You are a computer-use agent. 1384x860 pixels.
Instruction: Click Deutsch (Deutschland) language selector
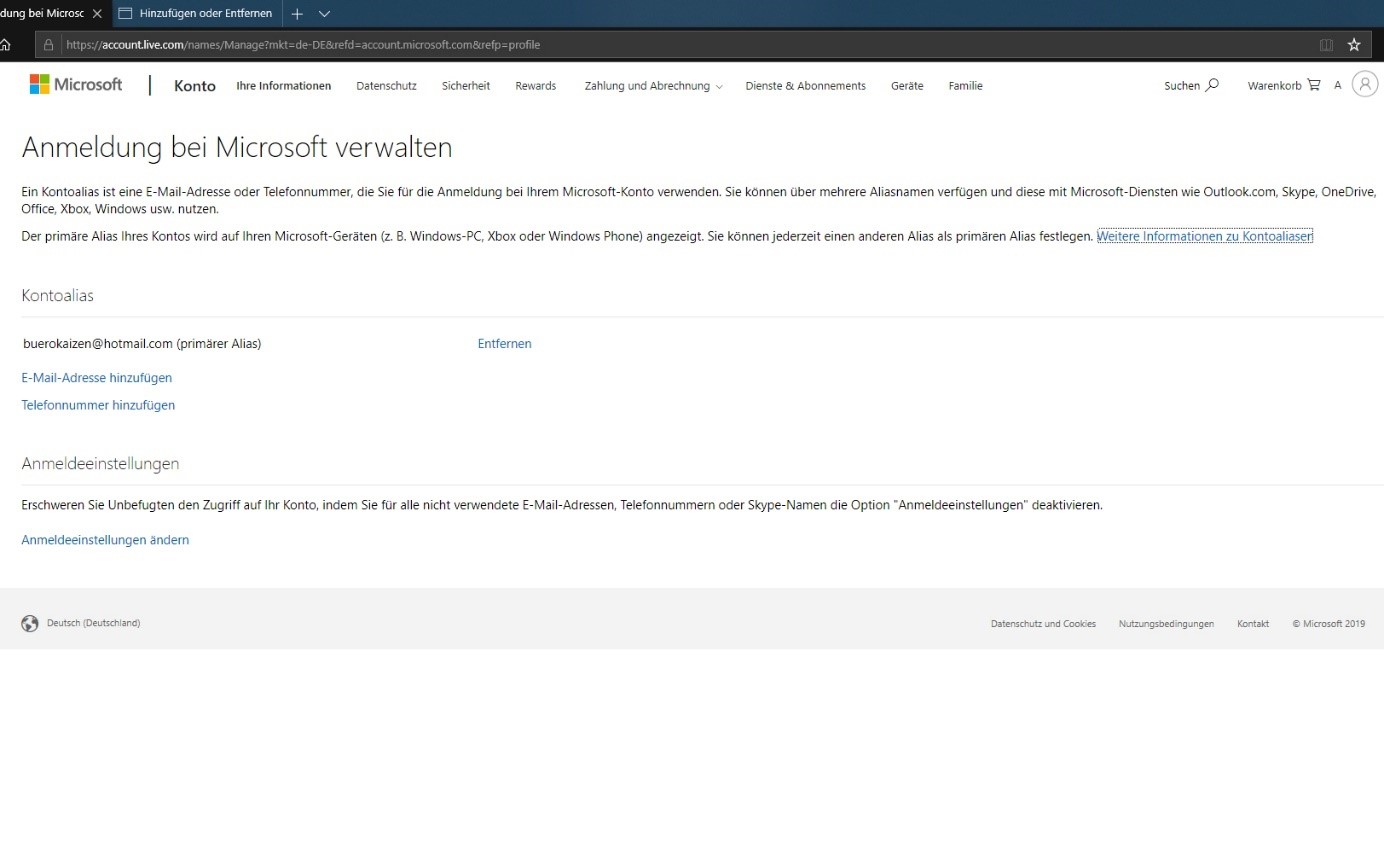coord(93,623)
